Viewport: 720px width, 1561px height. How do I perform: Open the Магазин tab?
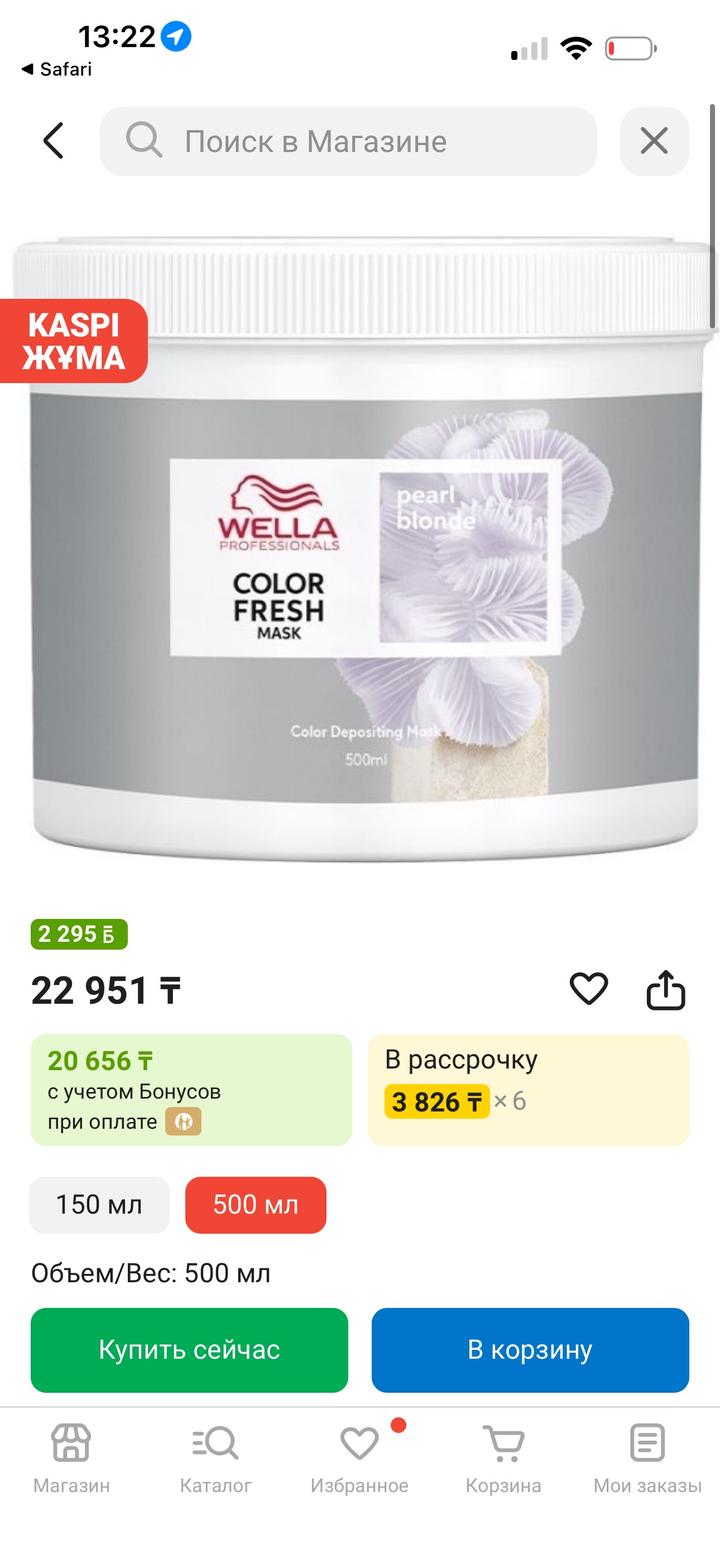(71, 1459)
